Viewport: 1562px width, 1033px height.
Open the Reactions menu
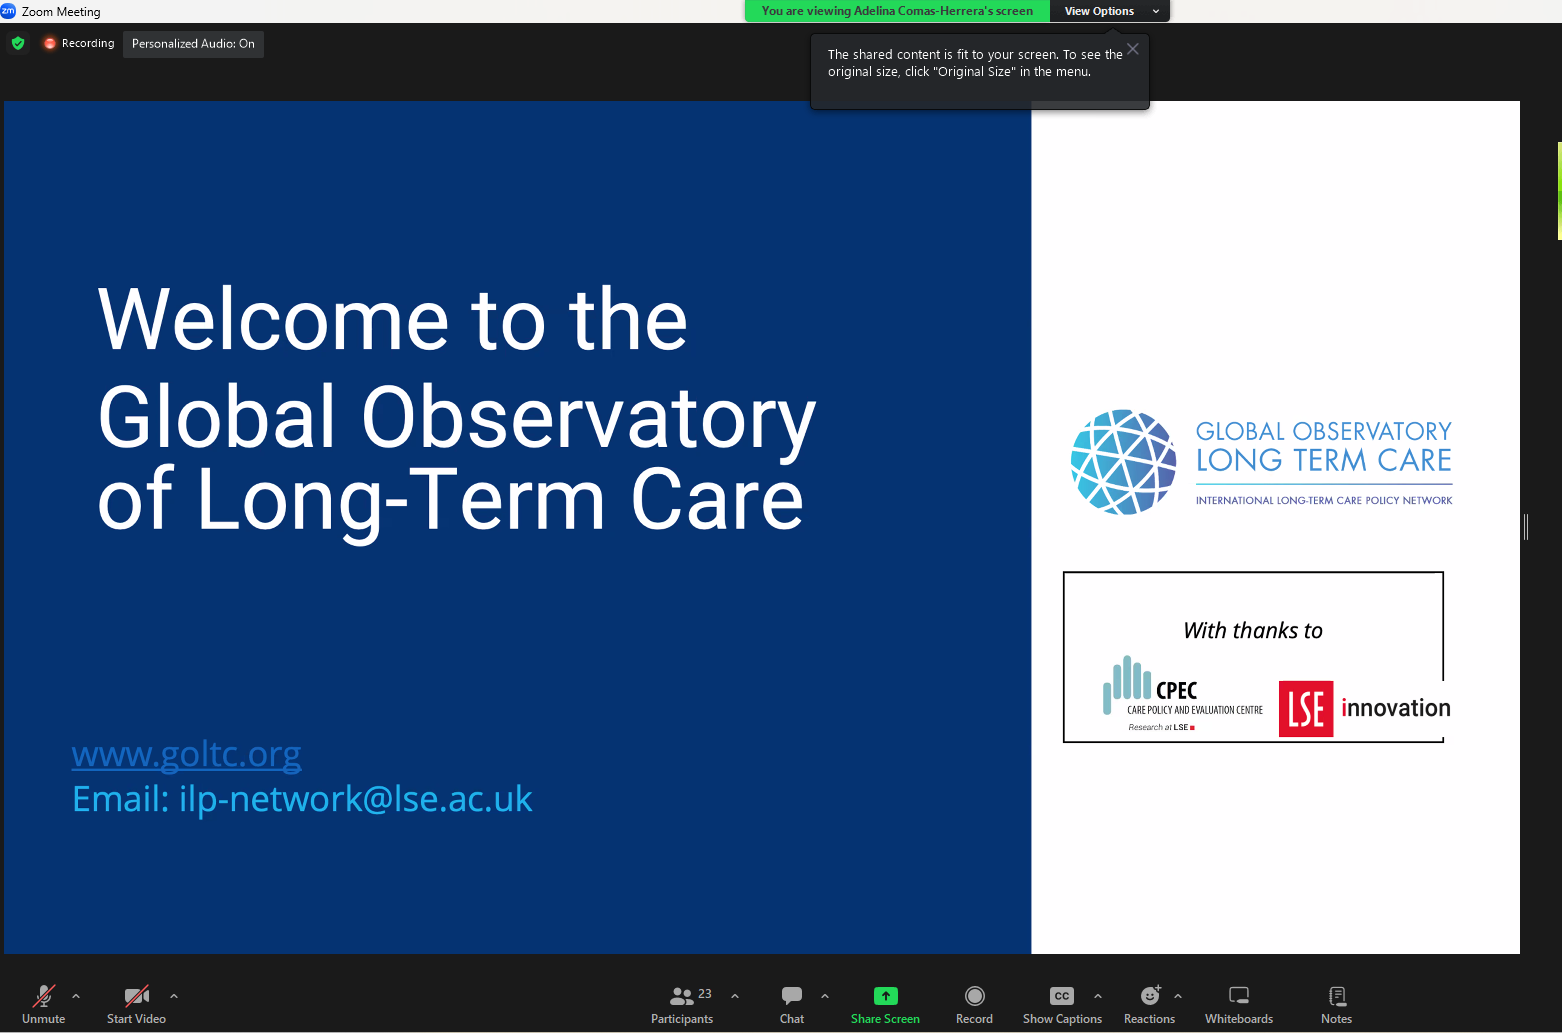pyautogui.click(x=1150, y=1004)
